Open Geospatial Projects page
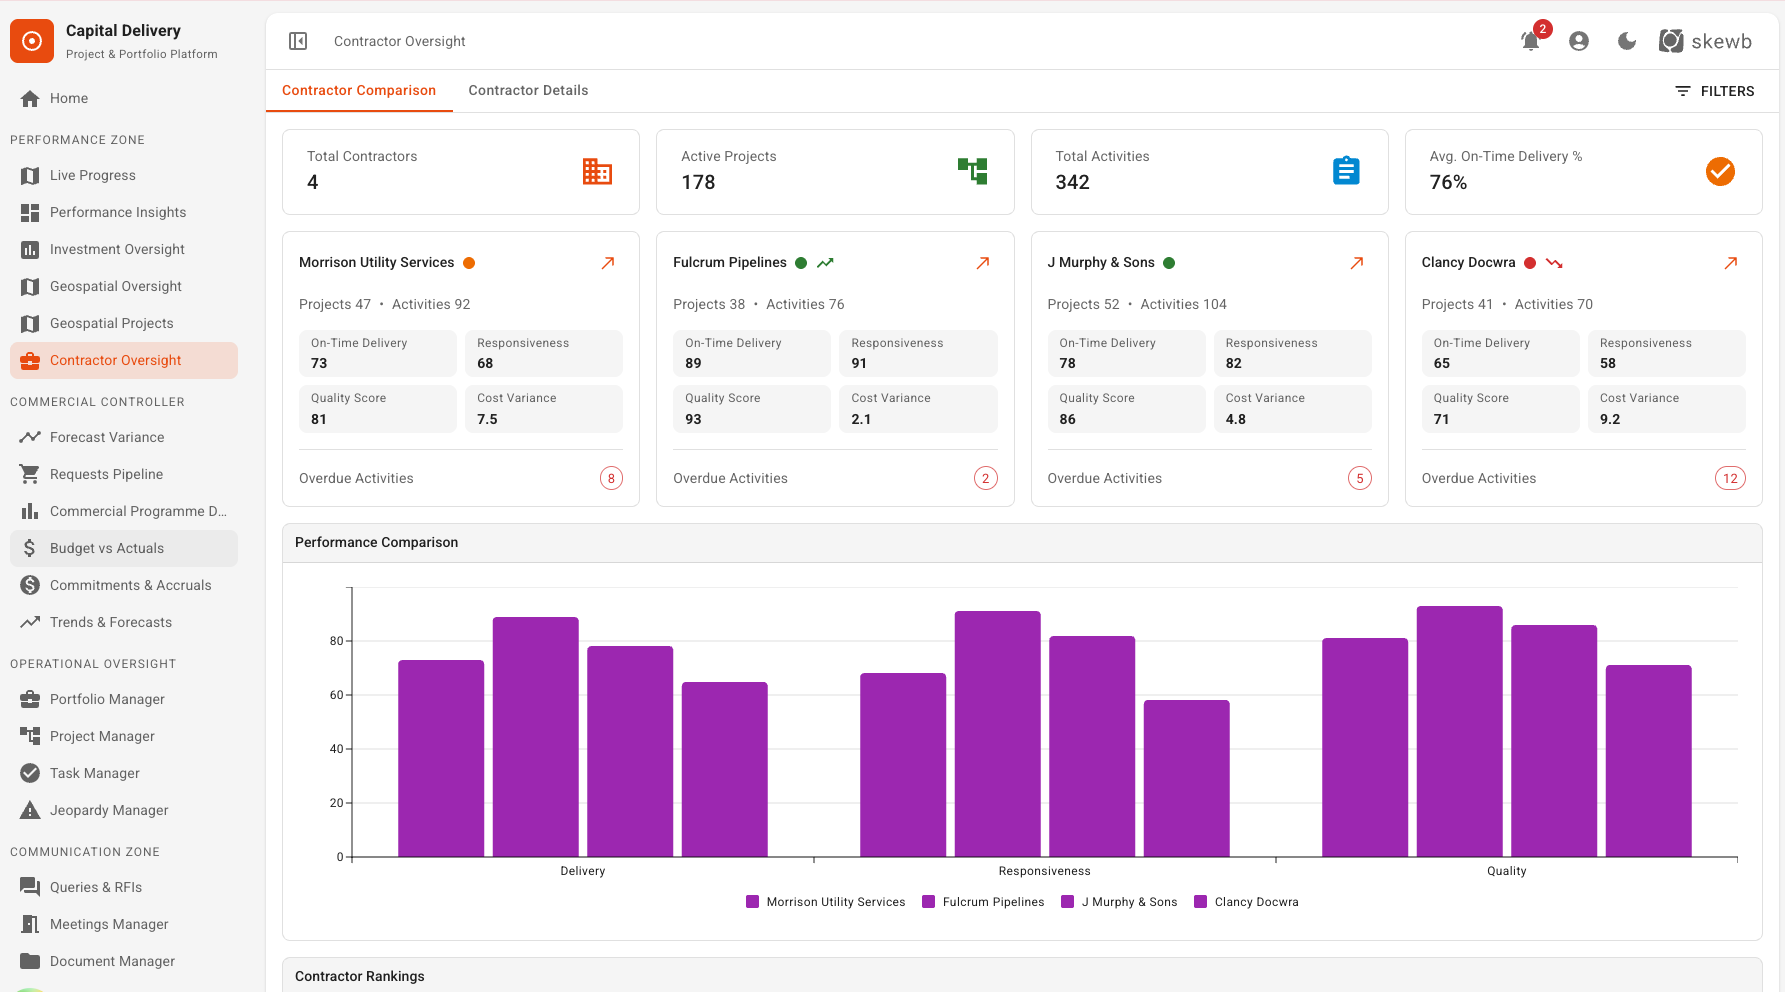The height and width of the screenshot is (992, 1785). point(124,323)
